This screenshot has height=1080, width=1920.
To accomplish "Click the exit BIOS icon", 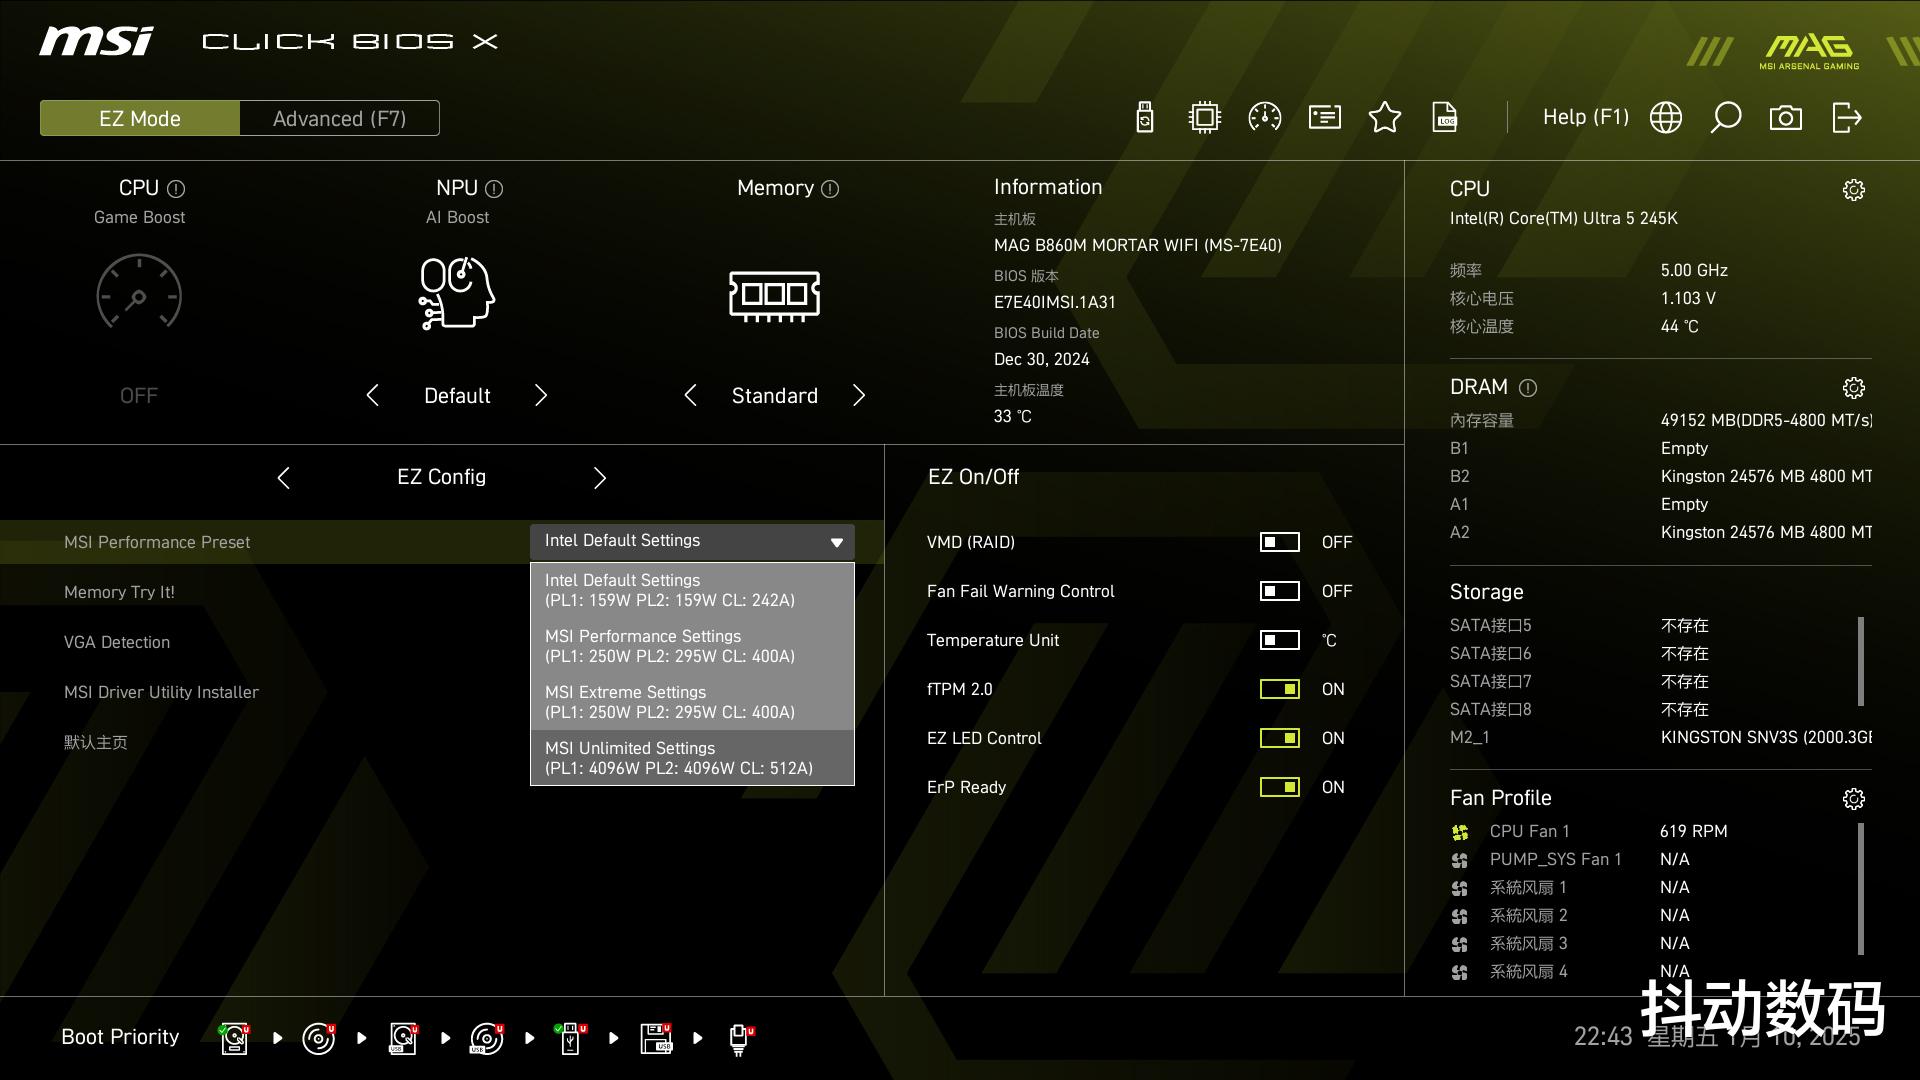I will pos(1846,118).
